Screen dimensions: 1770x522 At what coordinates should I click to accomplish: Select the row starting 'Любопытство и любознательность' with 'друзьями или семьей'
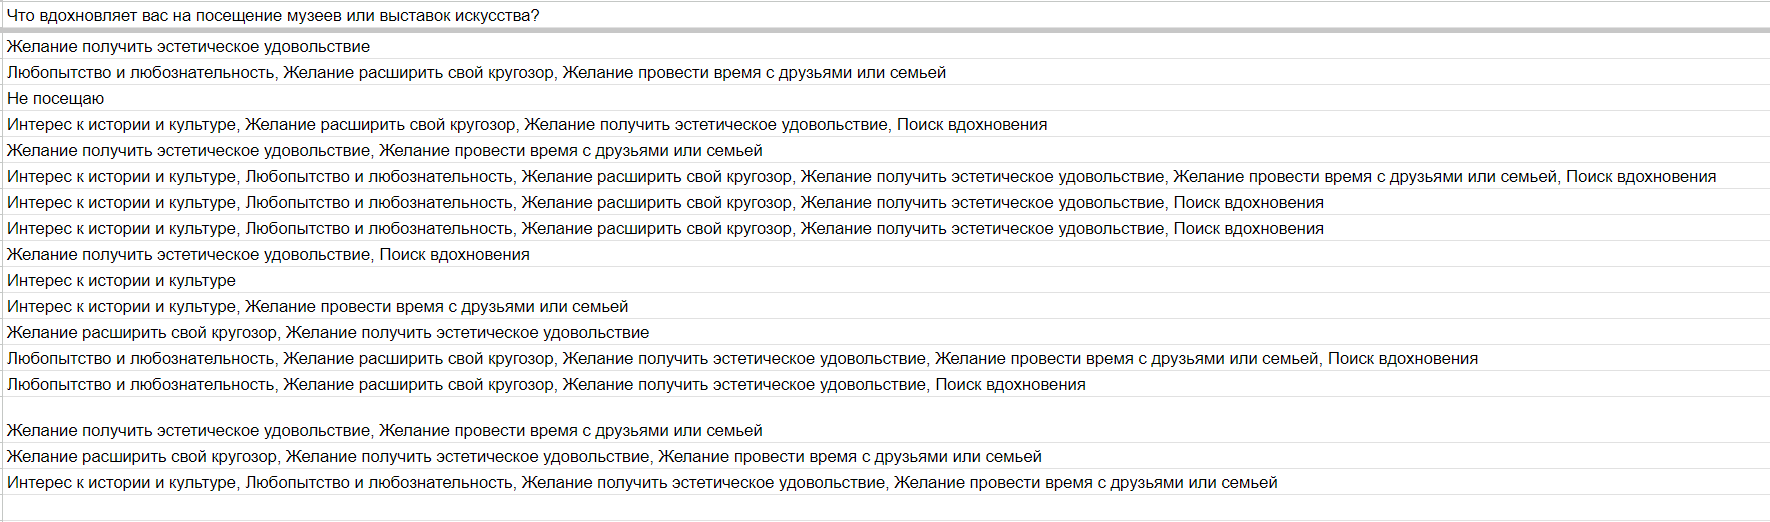(885, 72)
